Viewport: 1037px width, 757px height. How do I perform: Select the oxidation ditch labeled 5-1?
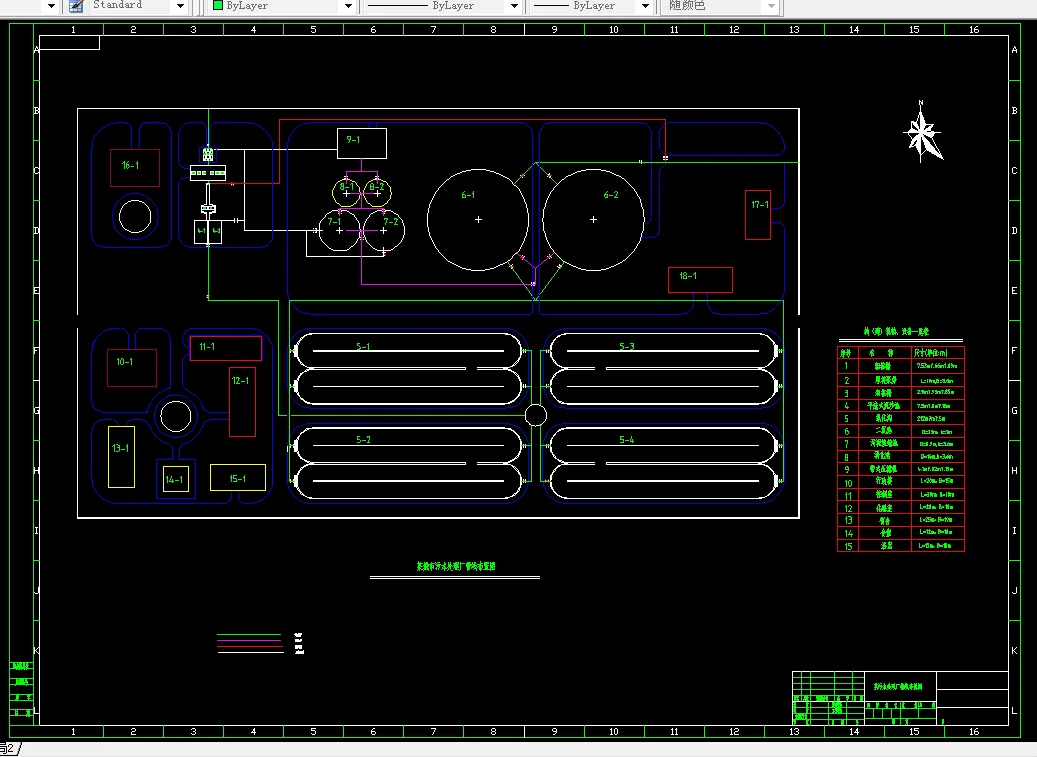click(x=409, y=368)
